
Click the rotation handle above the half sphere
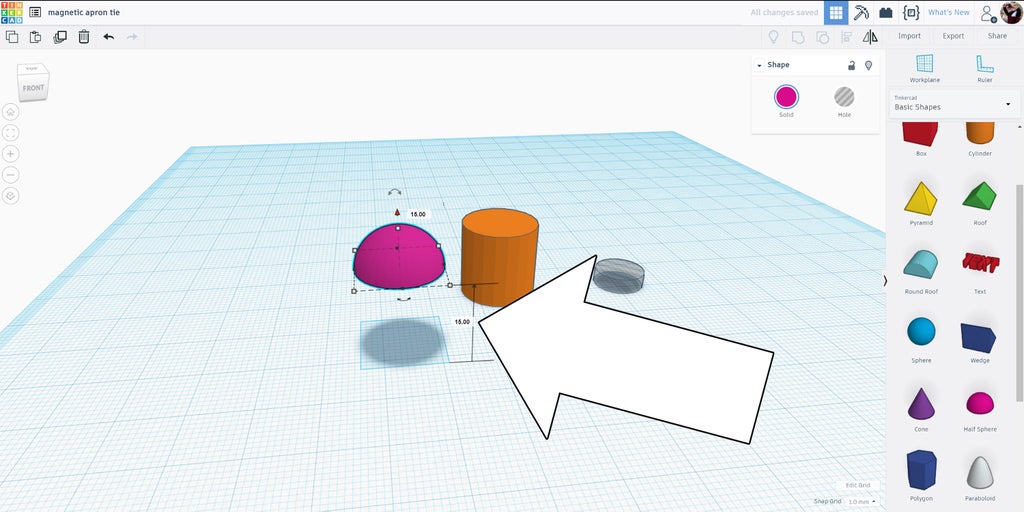pos(394,193)
